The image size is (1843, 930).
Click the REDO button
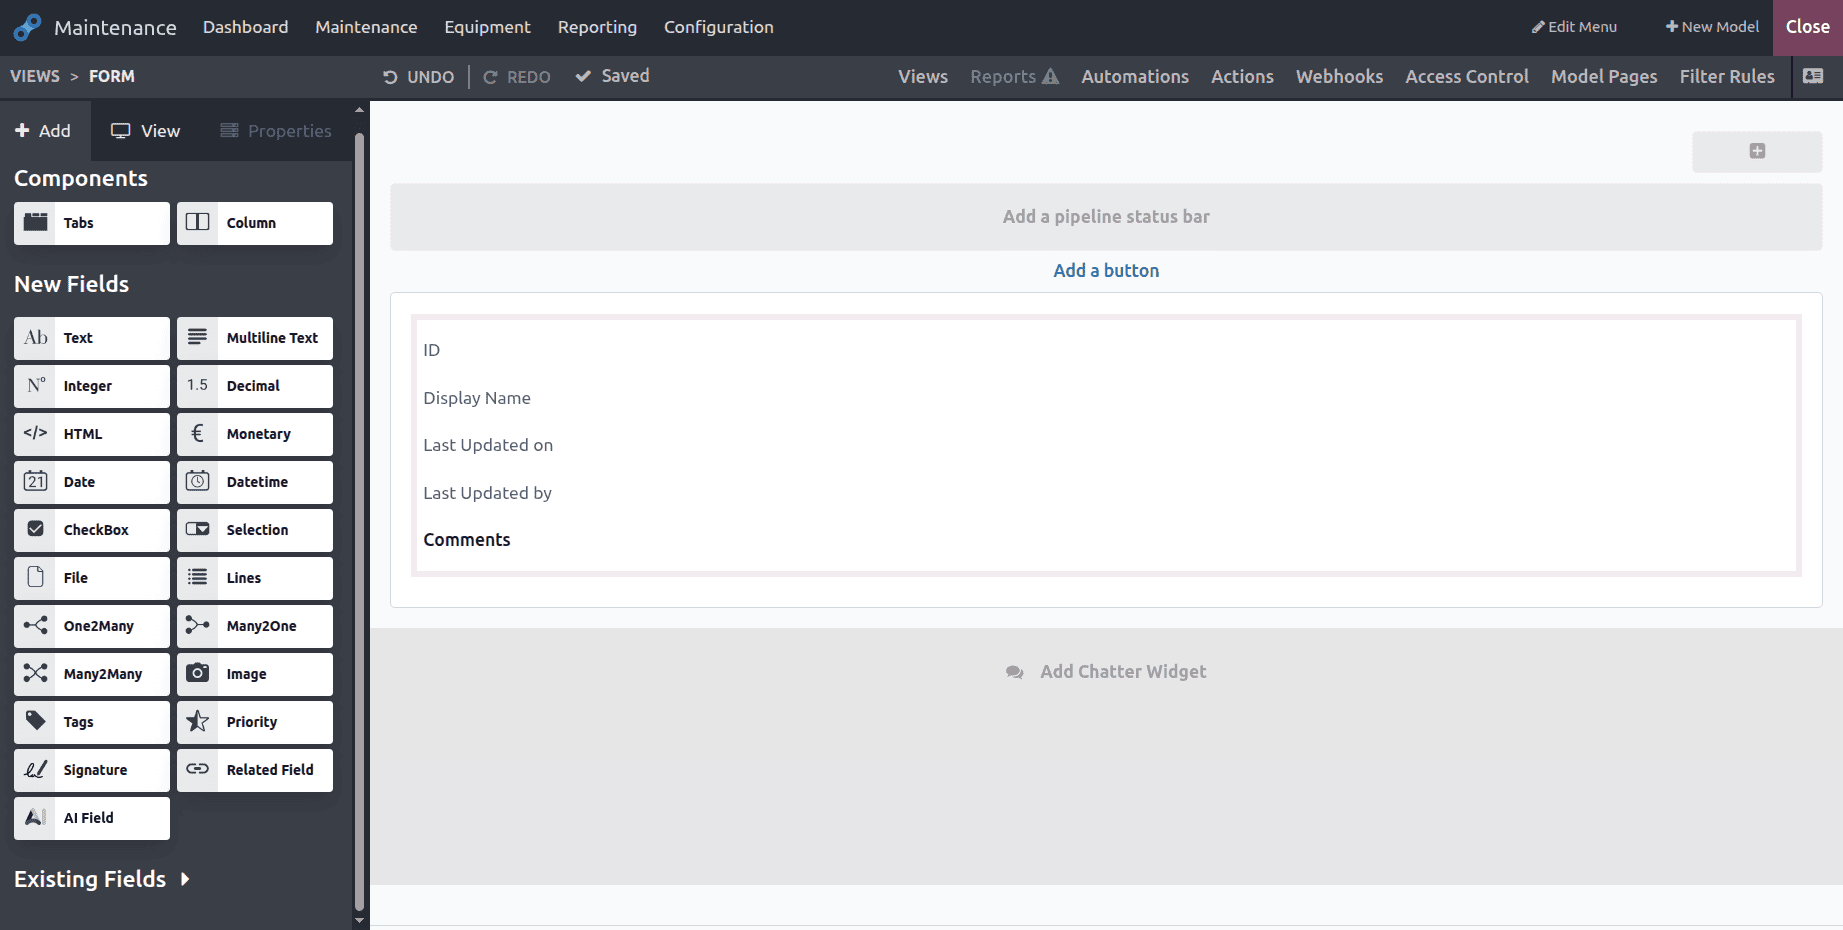tap(517, 77)
